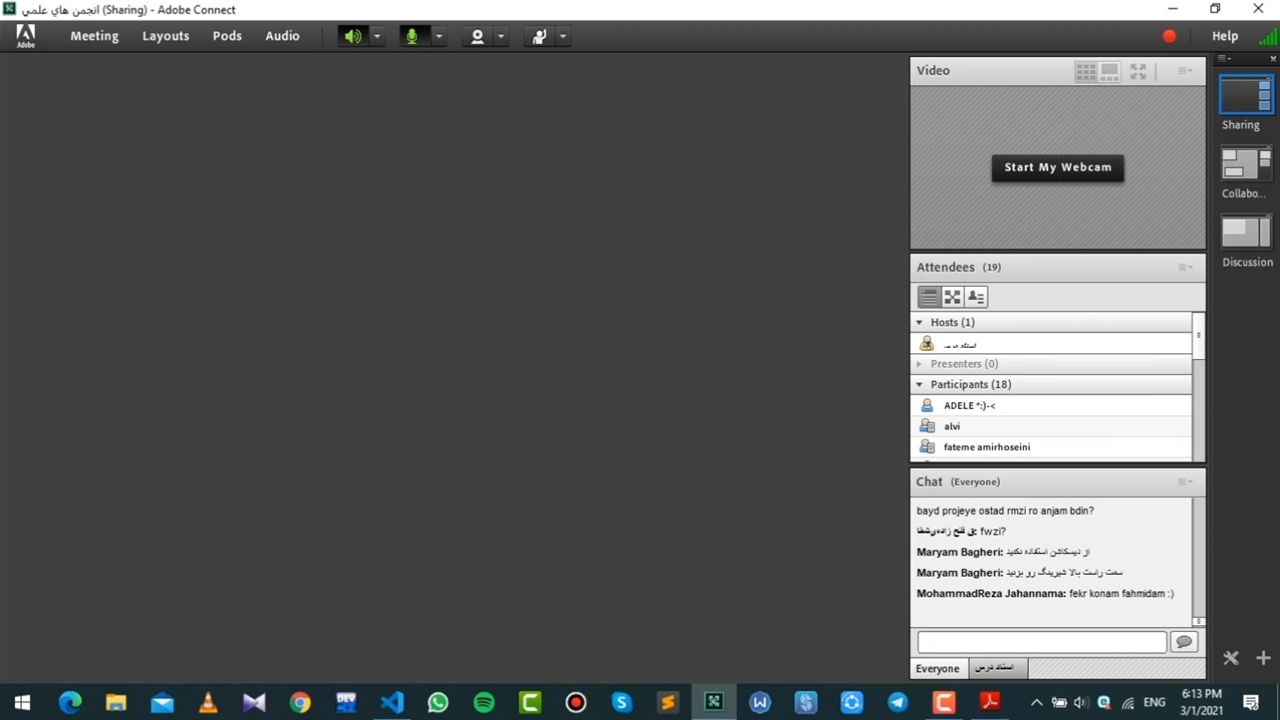Click the webcam icon in toolbar
The image size is (1280, 720).
pyautogui.click(x=477, y=36)
